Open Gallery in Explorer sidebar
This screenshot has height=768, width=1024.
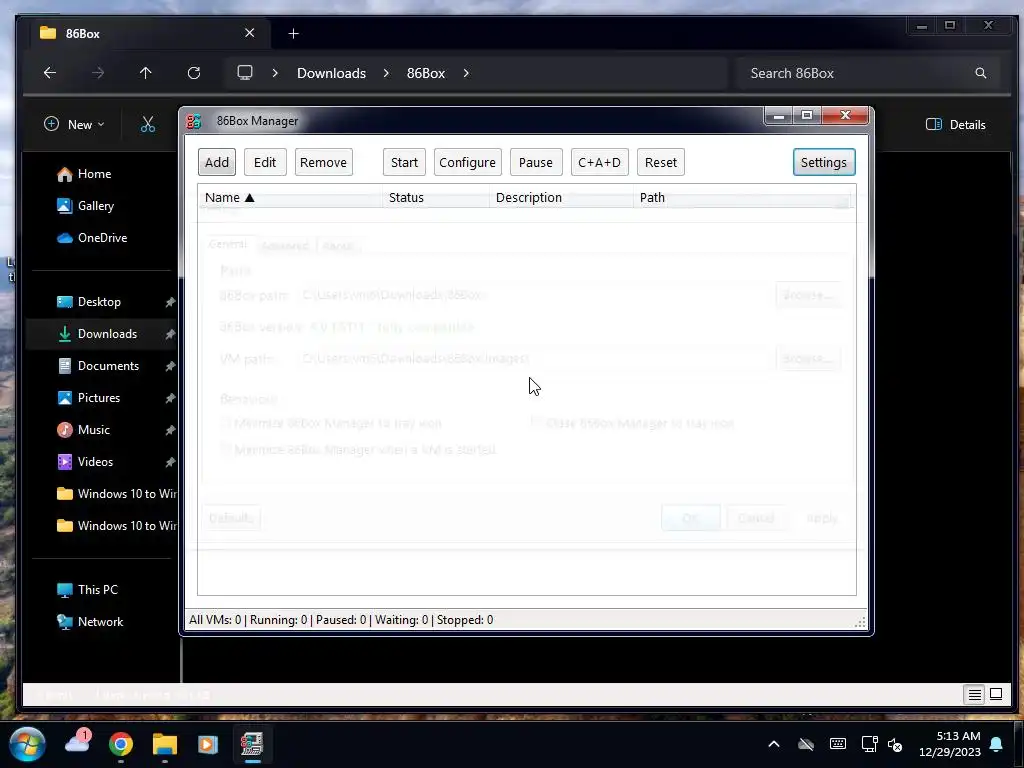86,206
